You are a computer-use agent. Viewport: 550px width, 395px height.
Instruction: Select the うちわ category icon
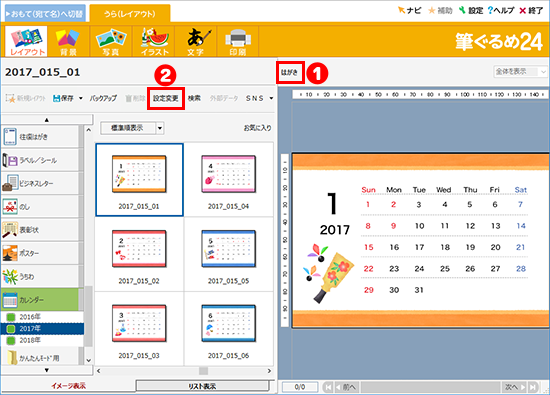tap(10, 276)
